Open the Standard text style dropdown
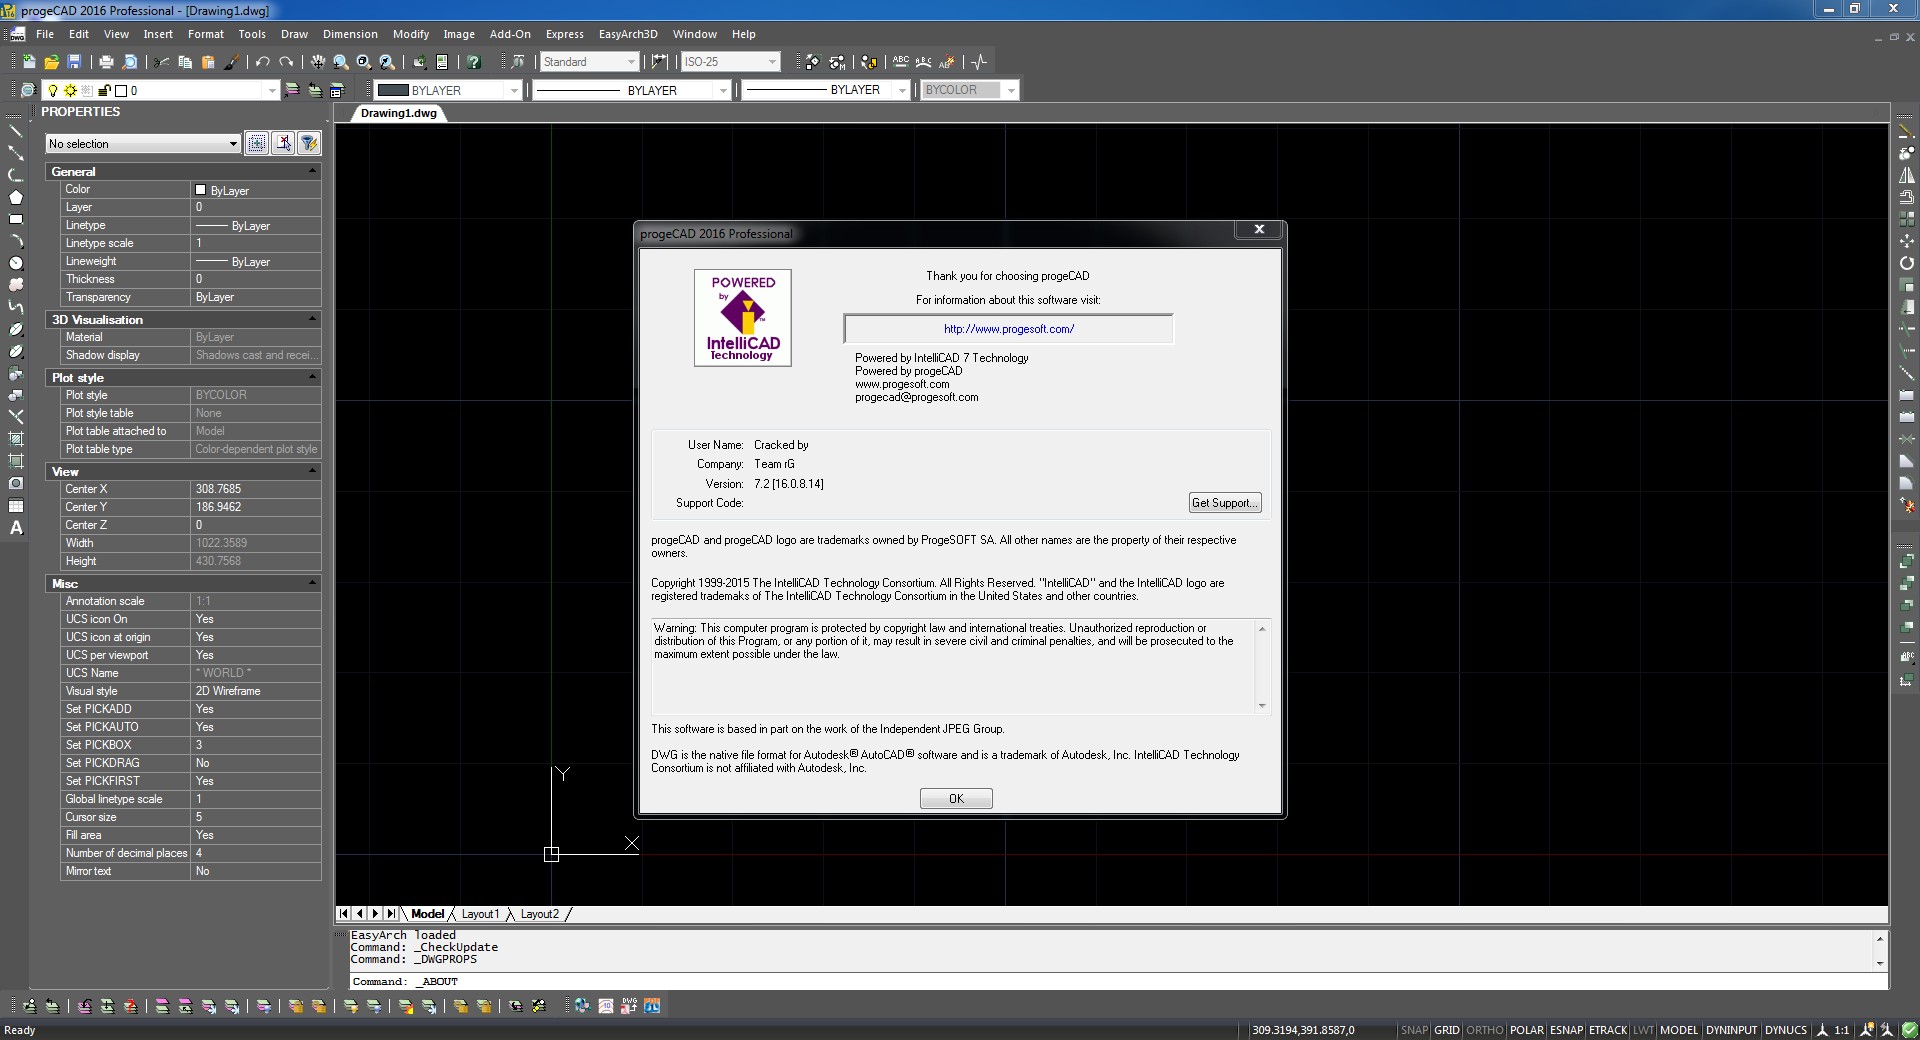 pyautogui.click(x=589, y=62)
